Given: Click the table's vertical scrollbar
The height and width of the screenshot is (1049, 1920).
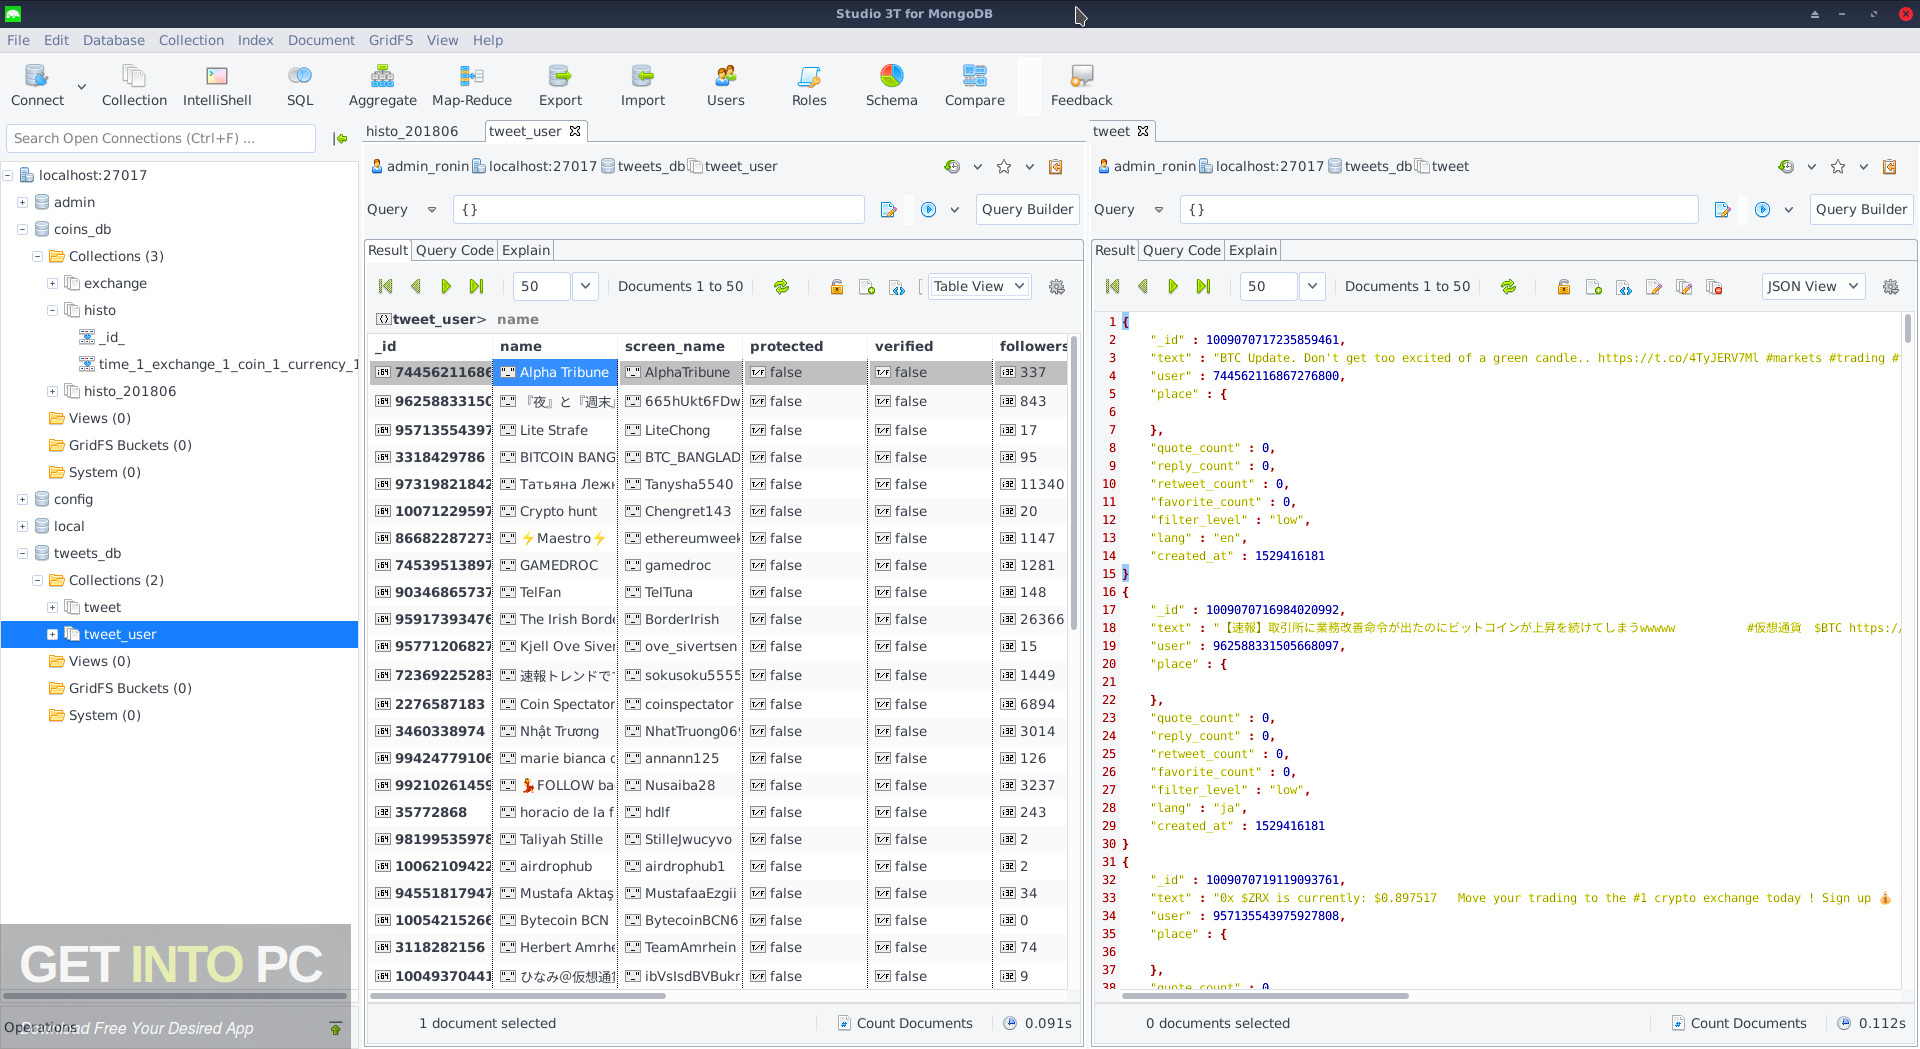Looking at the screenshot, I should 1074,485.
